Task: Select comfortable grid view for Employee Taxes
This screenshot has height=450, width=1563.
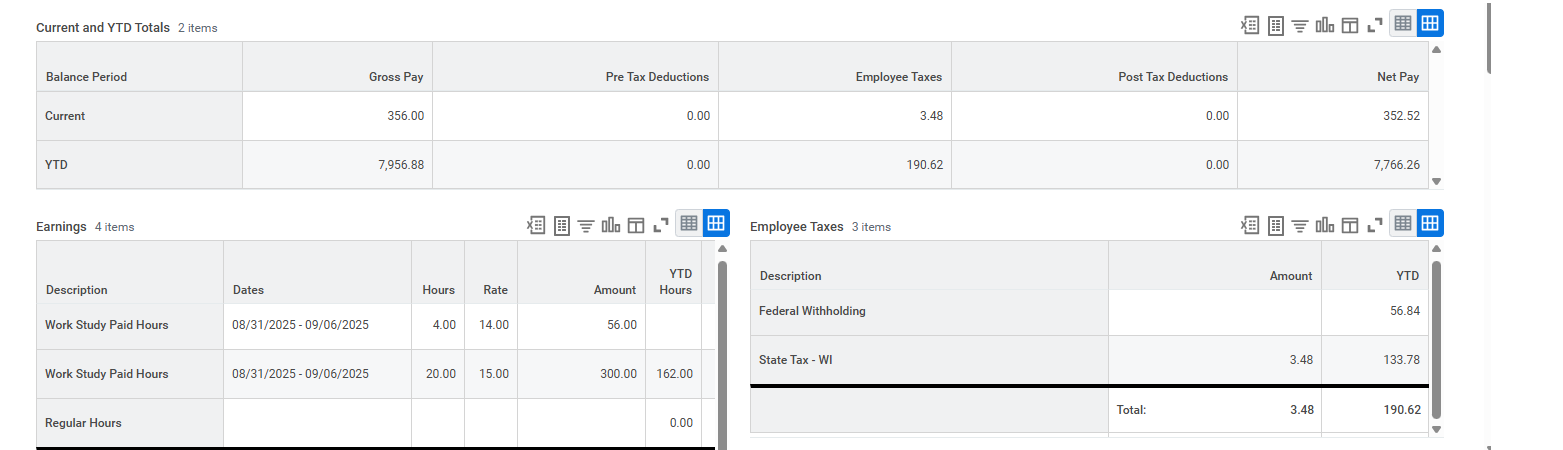Action: tap(1430, 224)
